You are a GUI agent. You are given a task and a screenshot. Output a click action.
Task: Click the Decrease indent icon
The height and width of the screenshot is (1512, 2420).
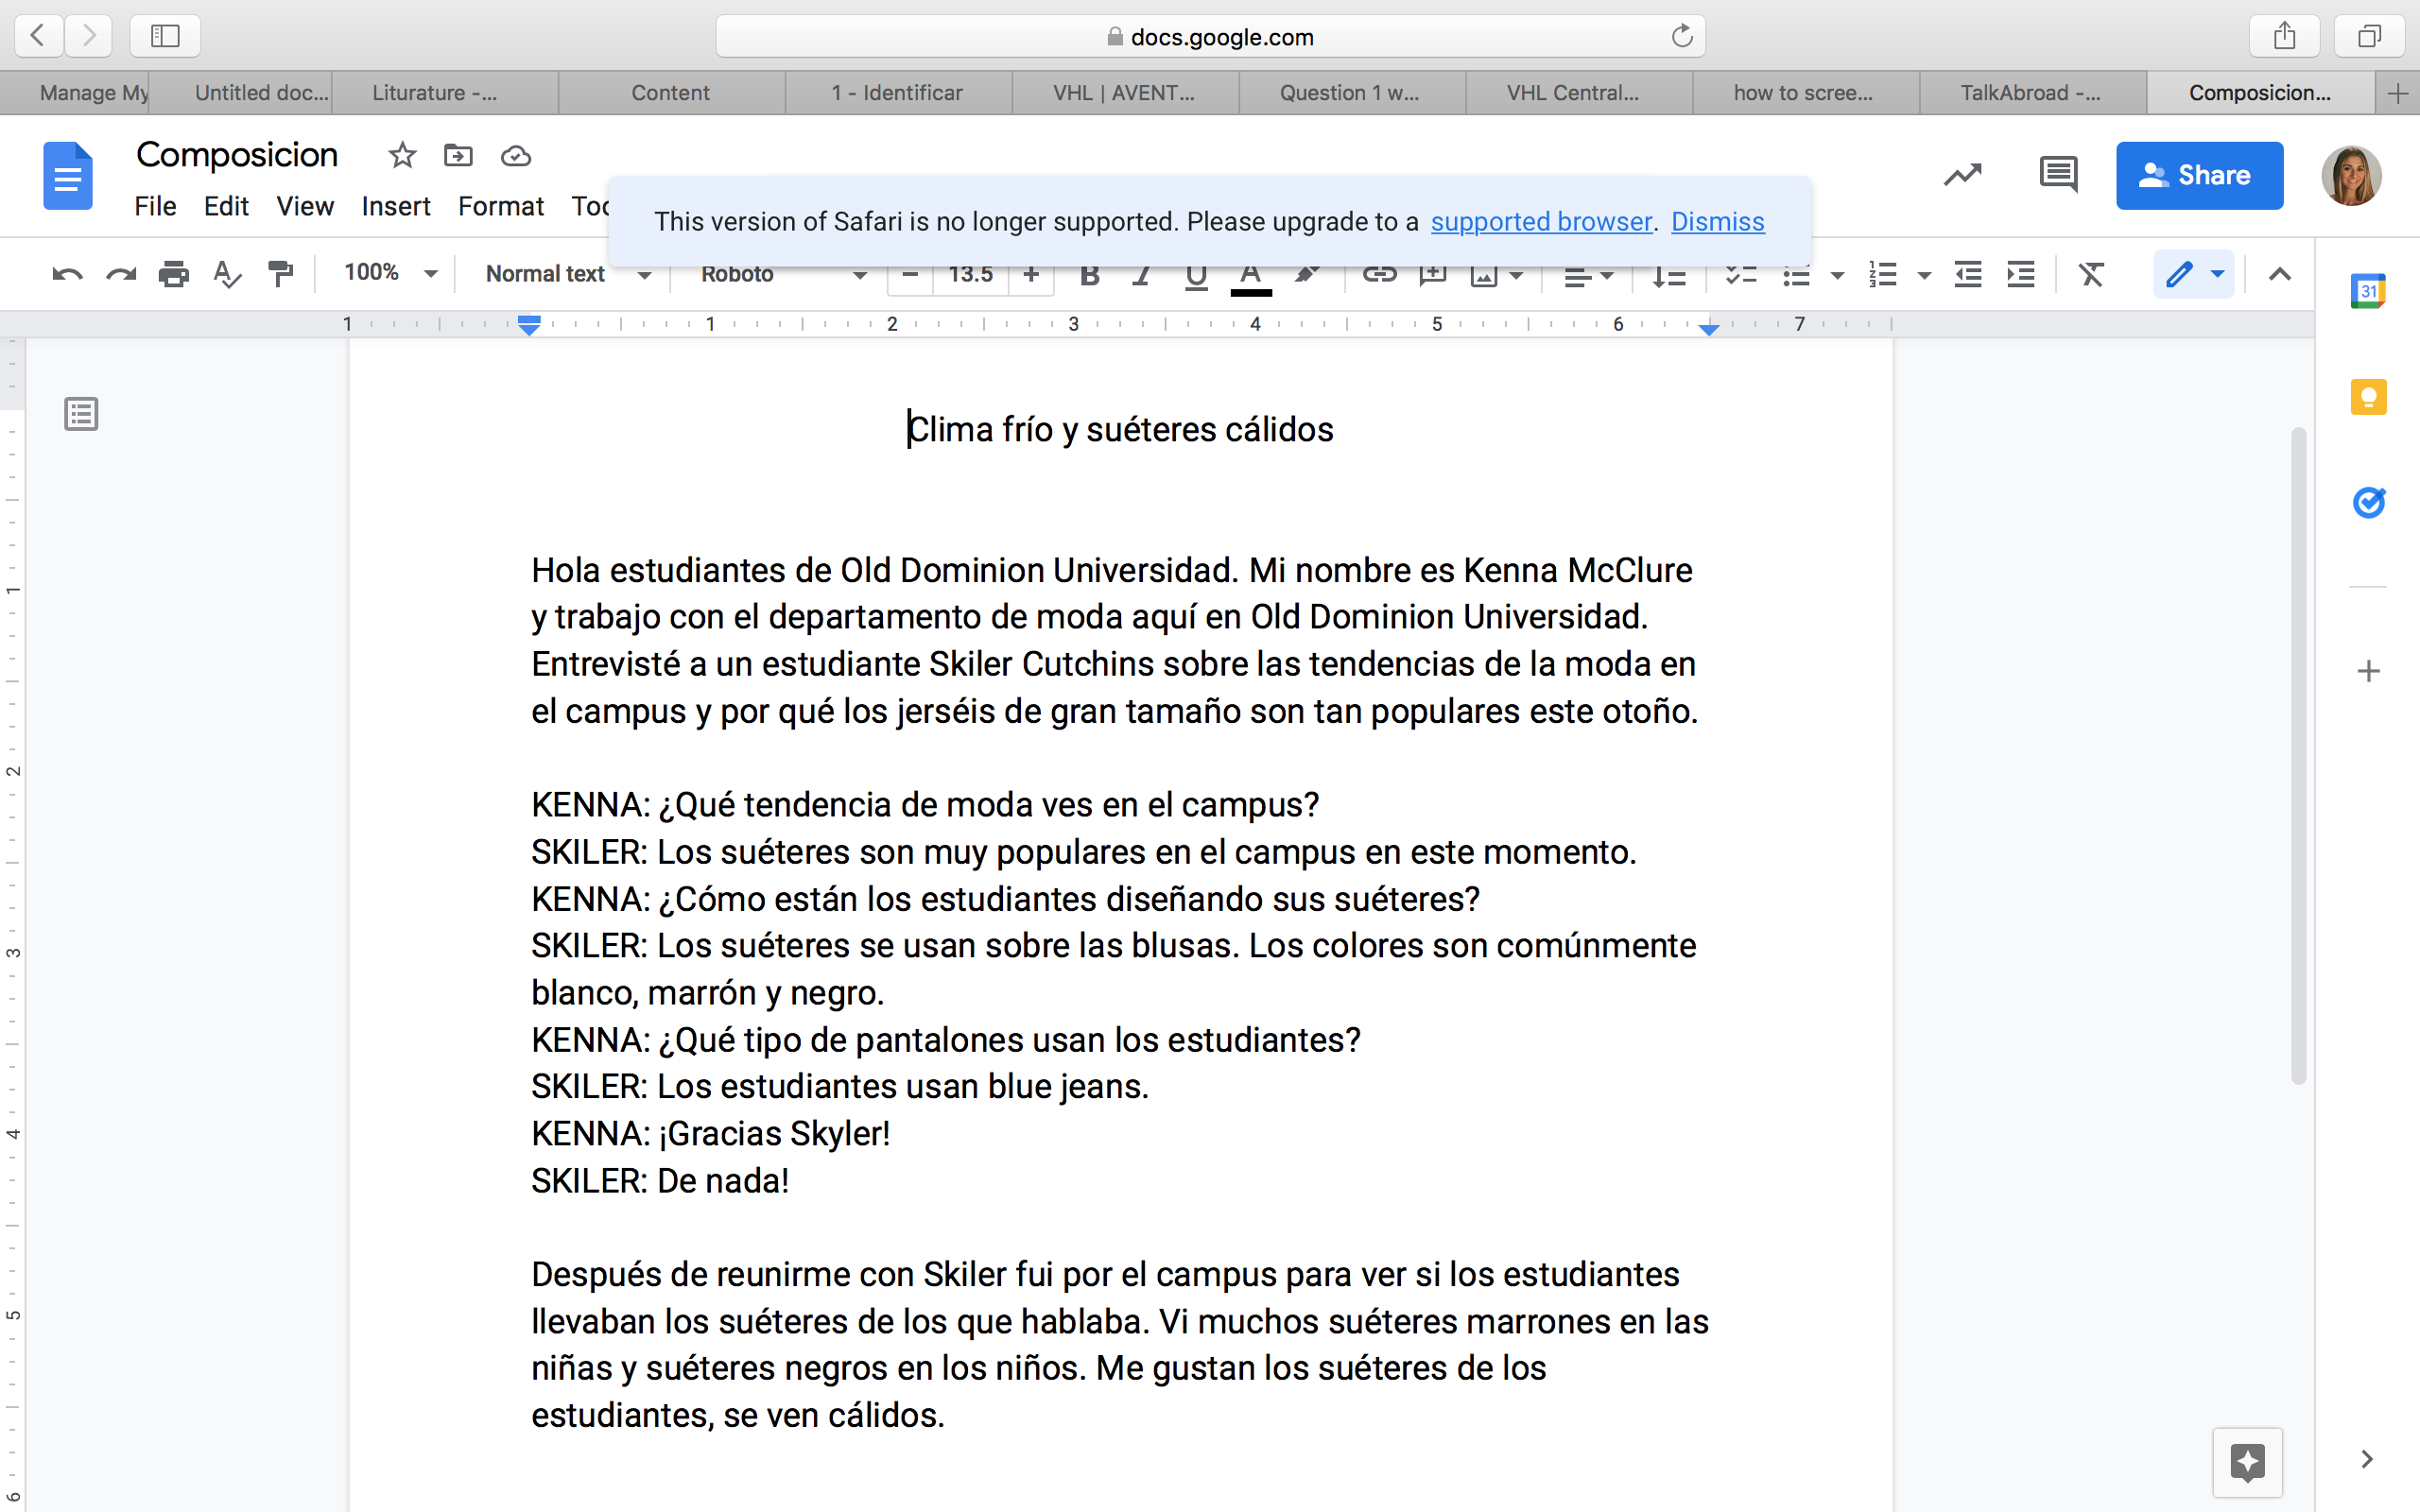click(x=1967, y=274)
